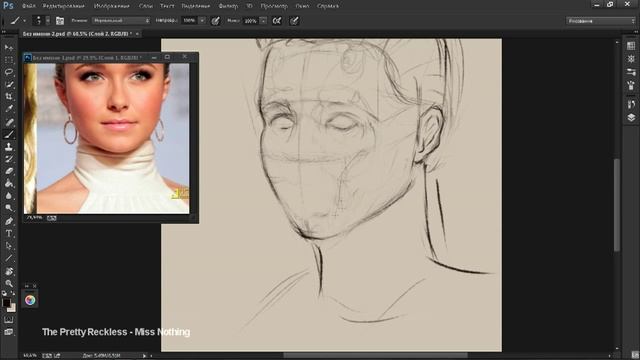Expand the collapsed right panel dock
The height and width of the screenshot is (360, 640).
coord(635,32)
